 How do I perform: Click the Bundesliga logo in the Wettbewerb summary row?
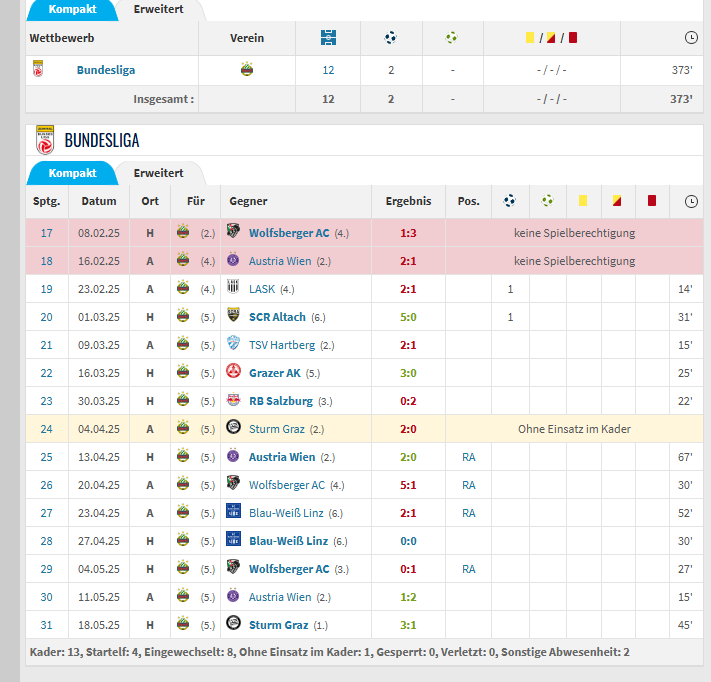click(x=39, y=70)
